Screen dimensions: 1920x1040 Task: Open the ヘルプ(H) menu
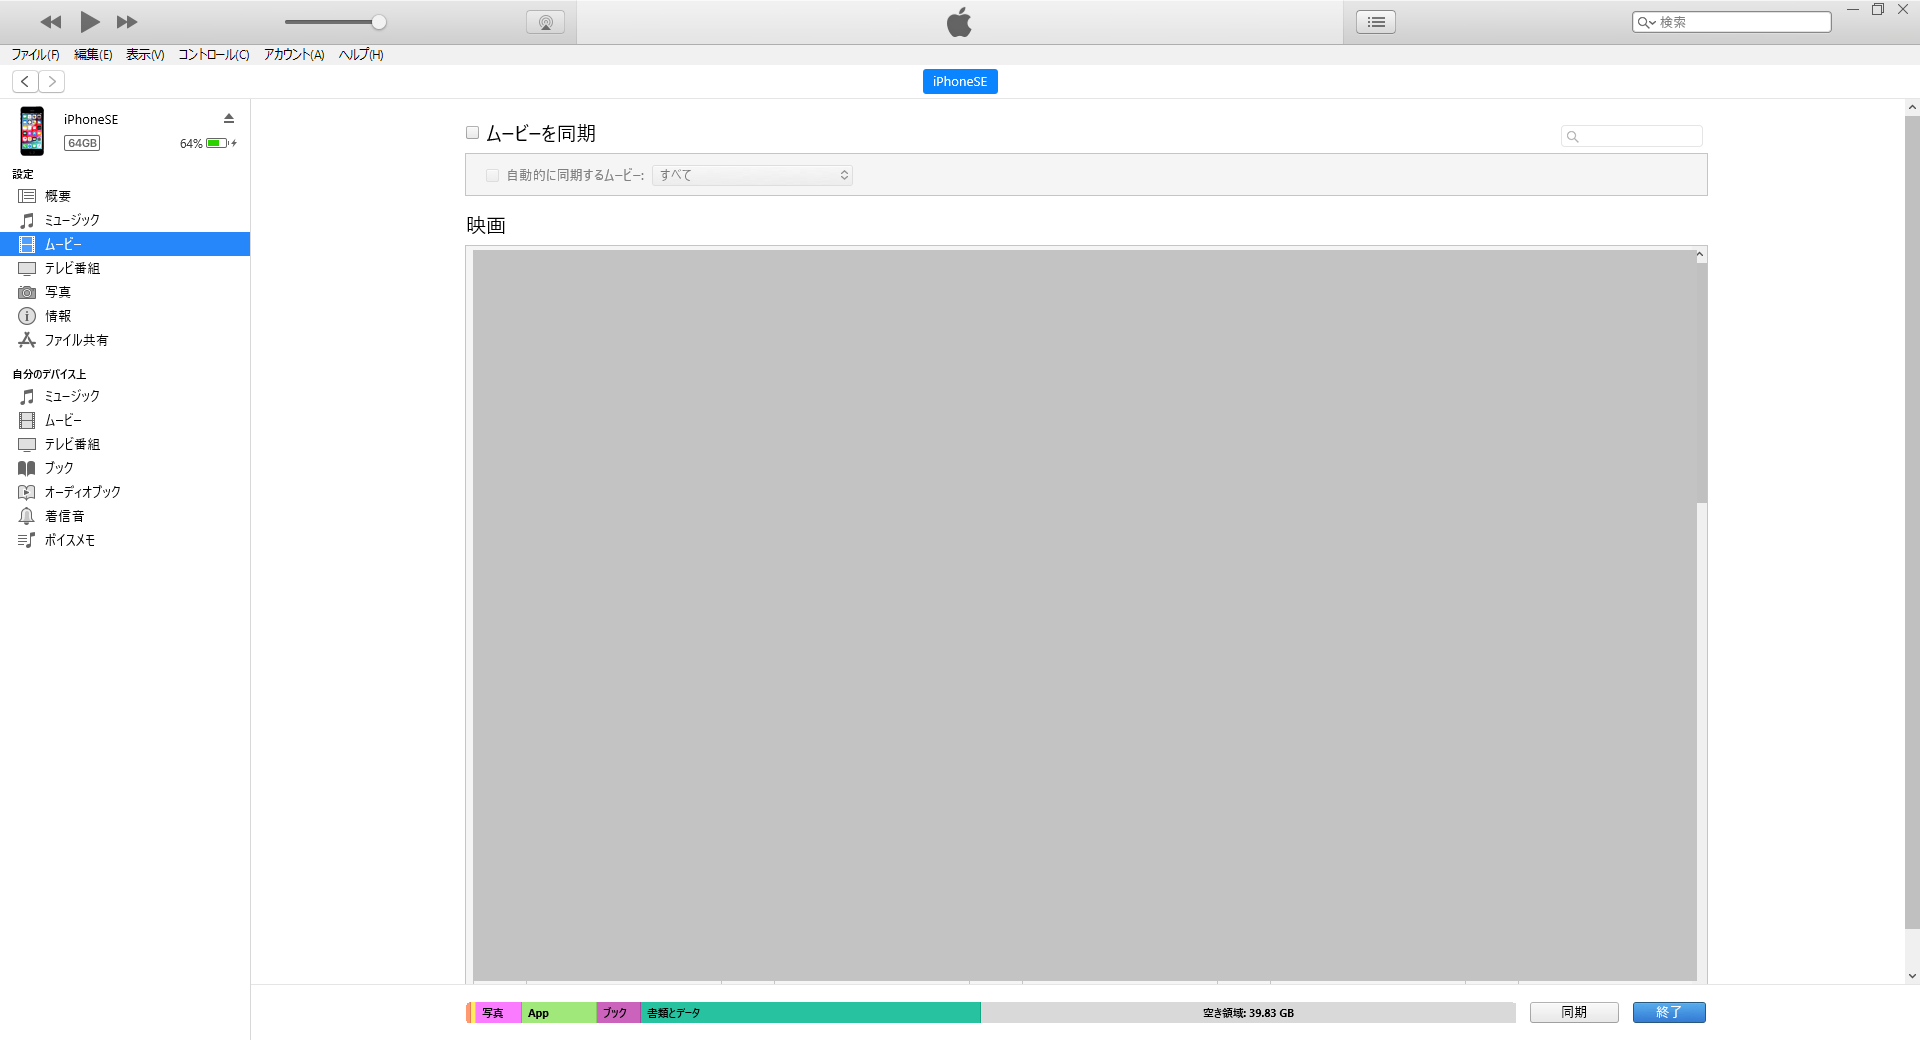[361, 55]
